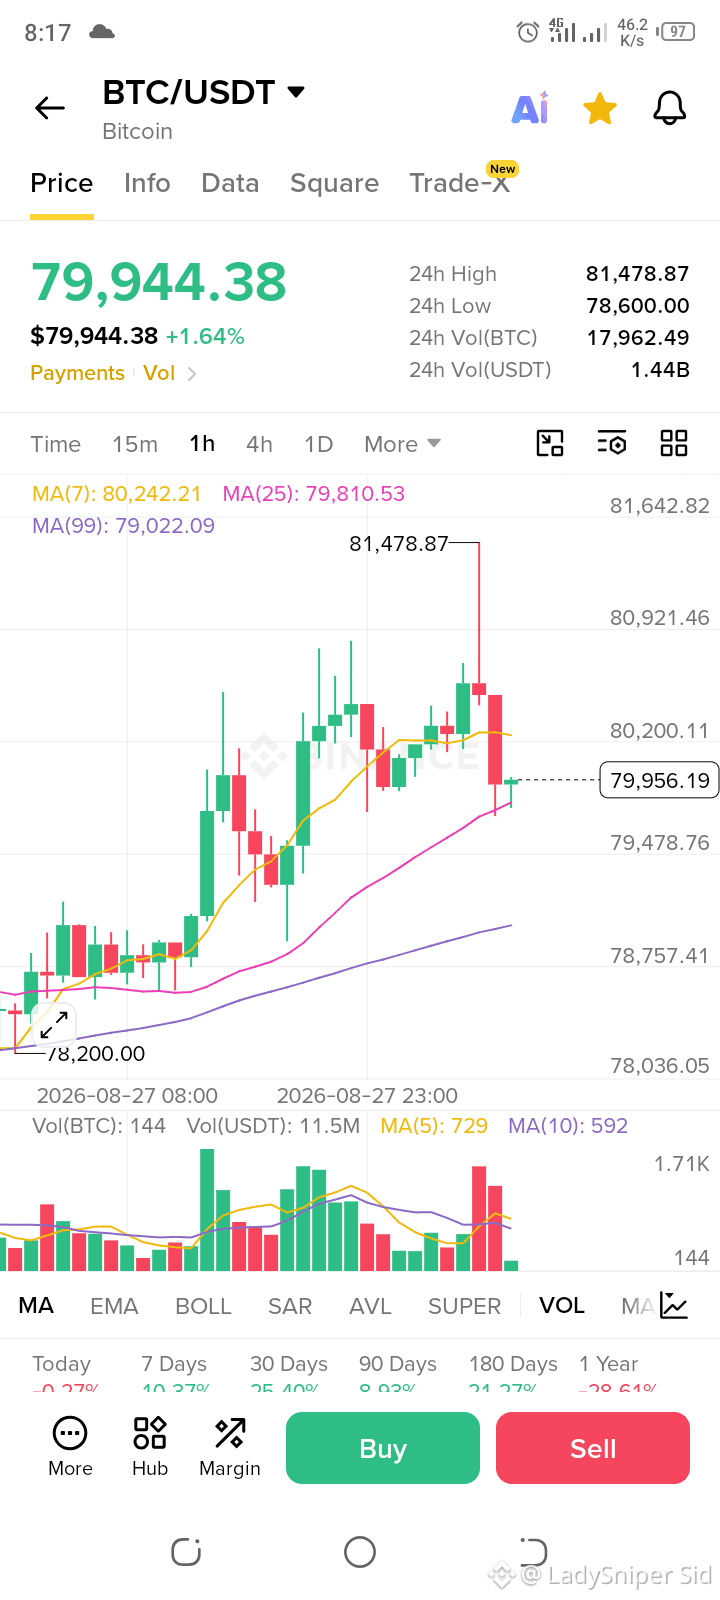Screen dimensions: 720x1600
Task: Tap the volume MA(5) 729 label
Action: point(434,1126)
